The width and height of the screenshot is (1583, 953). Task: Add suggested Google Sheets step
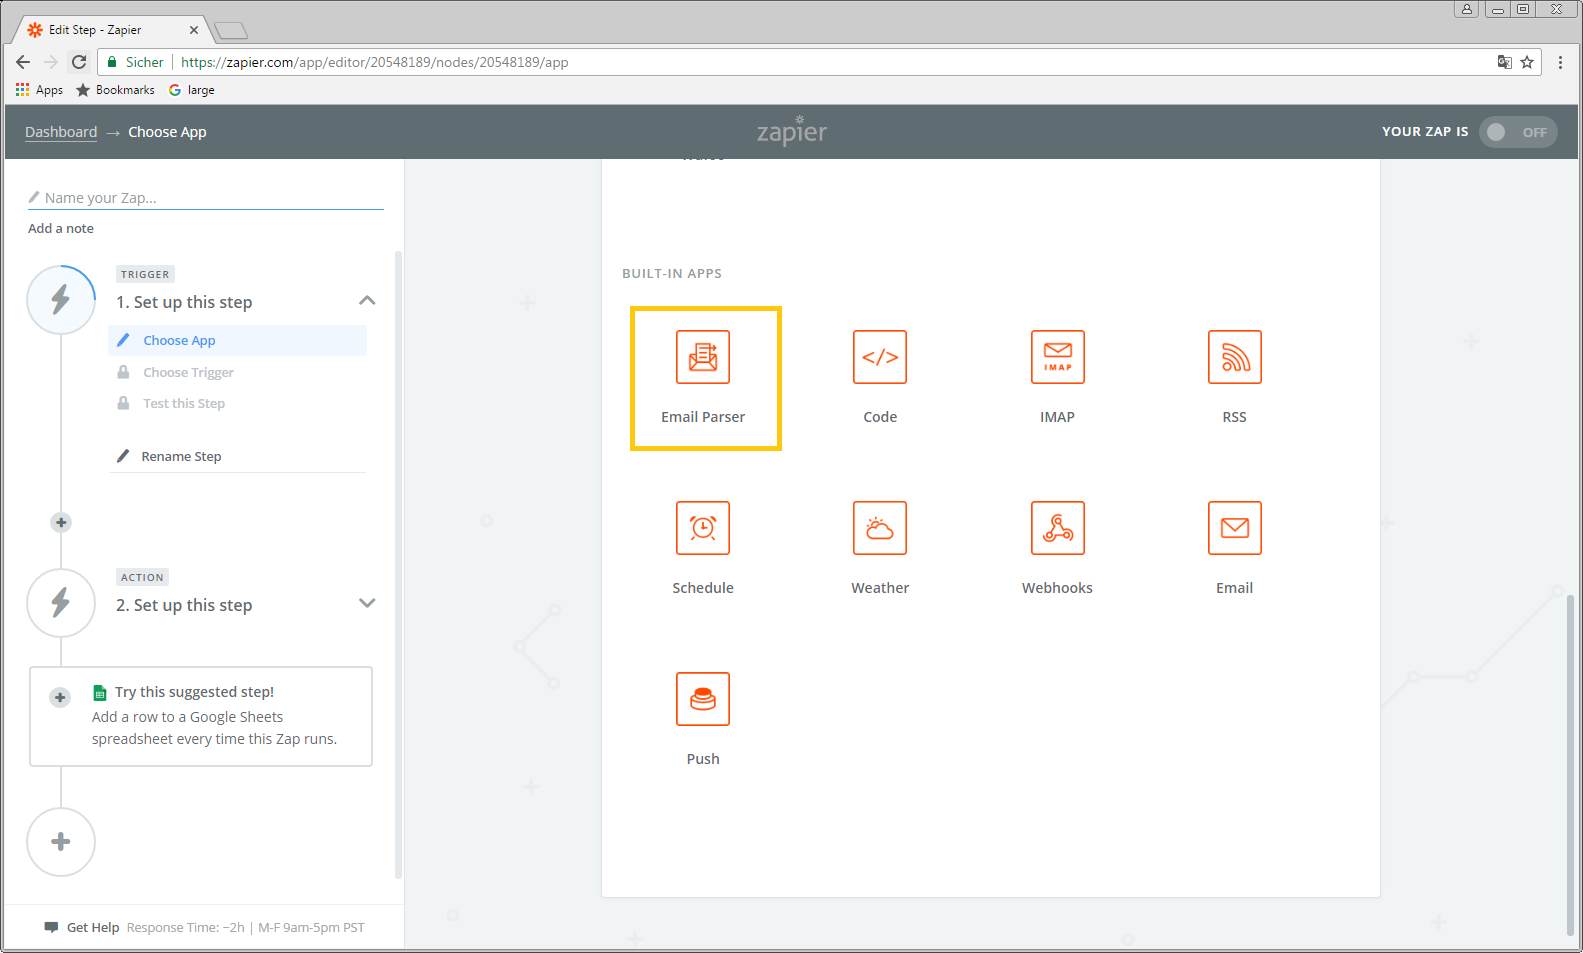click(60, 698)
